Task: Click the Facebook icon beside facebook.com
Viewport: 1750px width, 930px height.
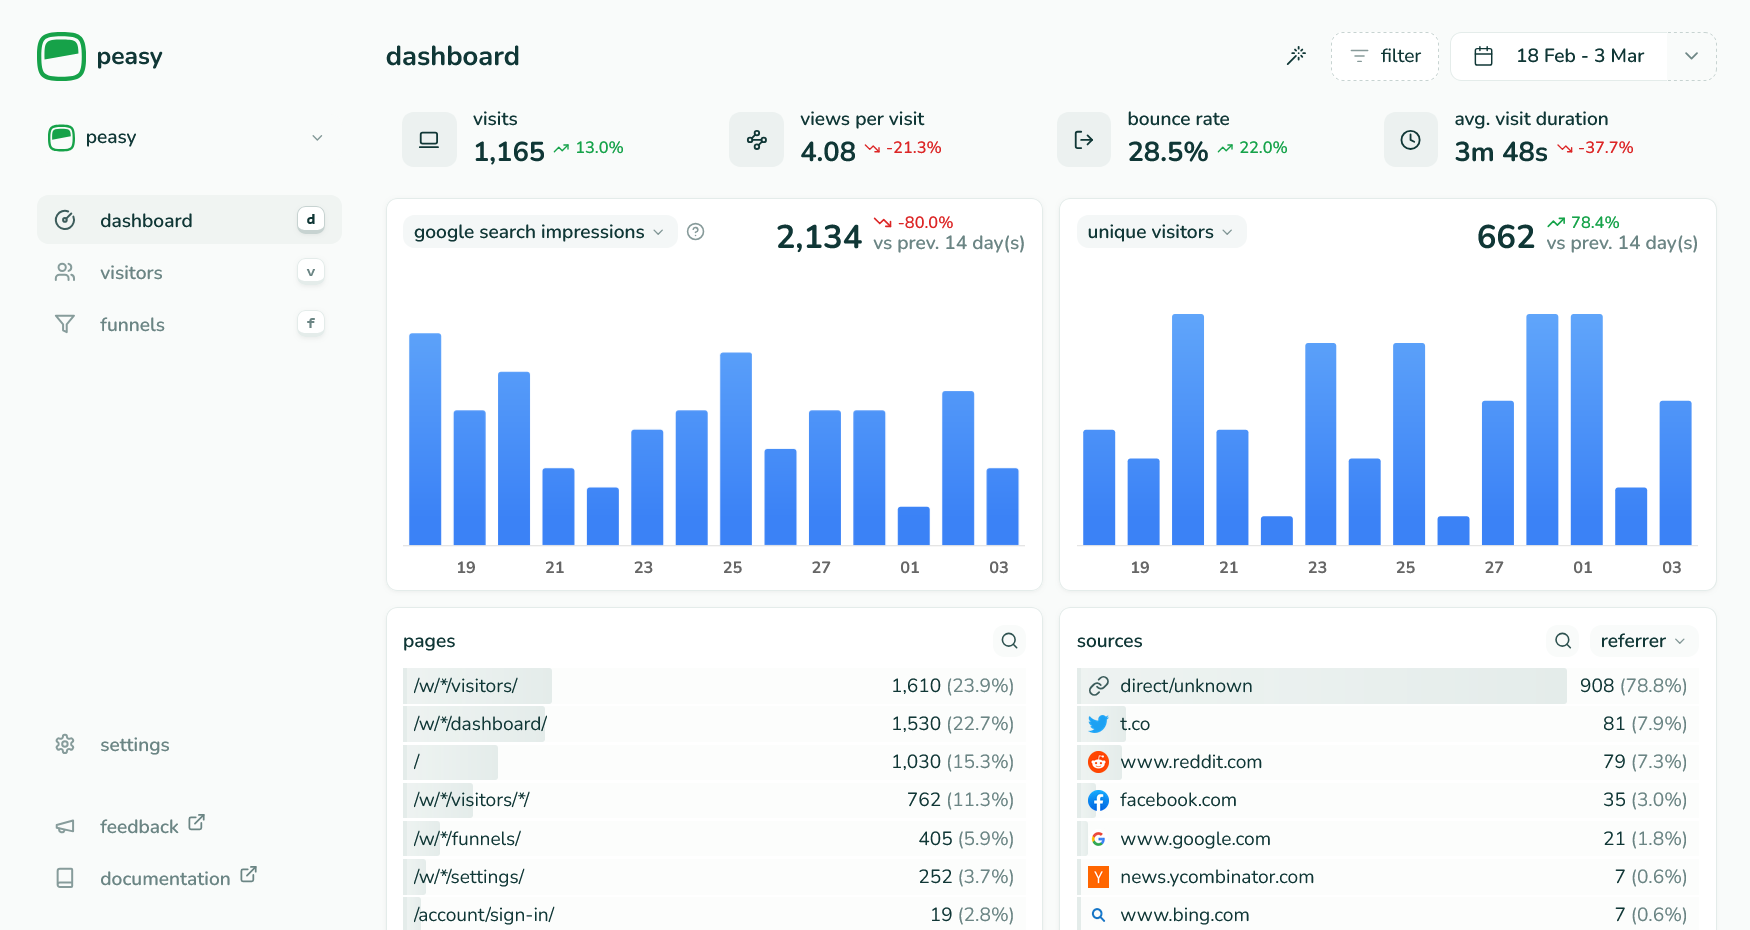Action: click(x=1099, y=800)
